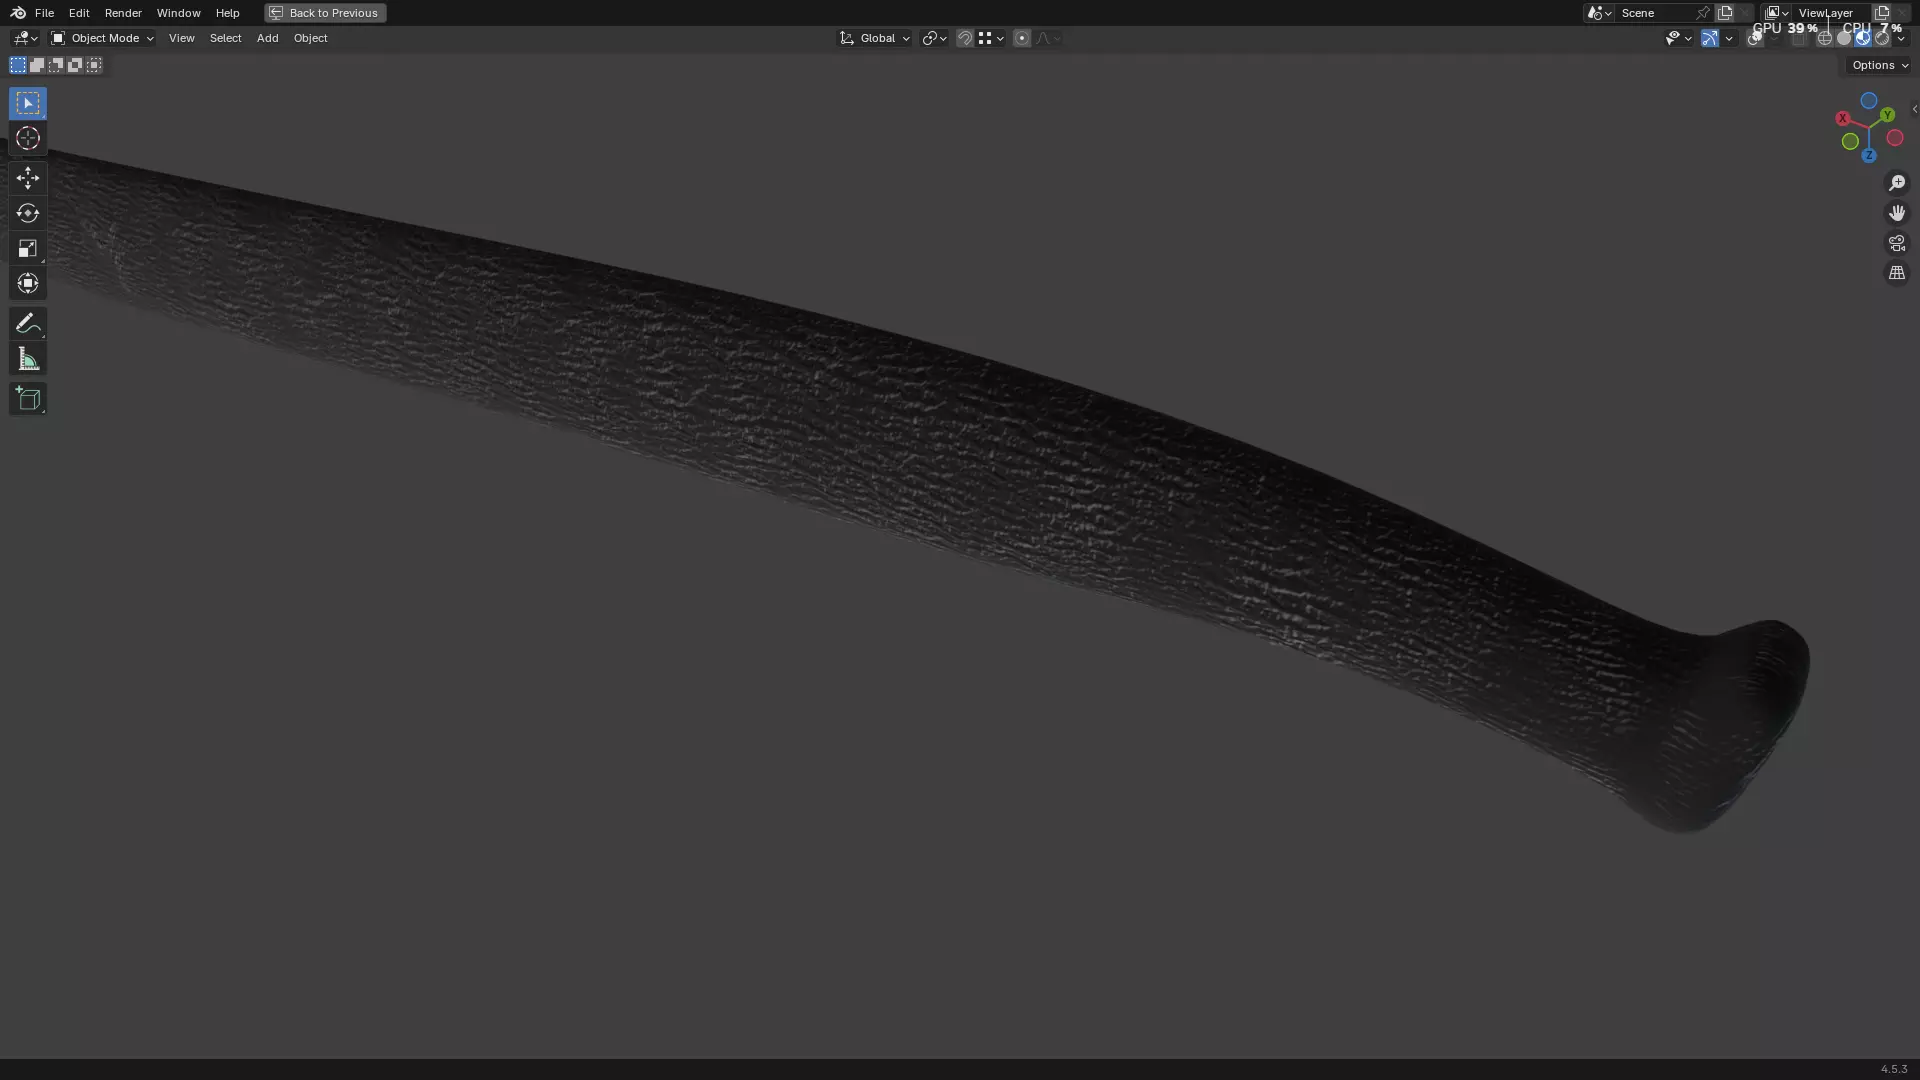The image size is (1920, 1080).
Task: Open the transform pivot point dropdown
Action: tap(935, 38)
